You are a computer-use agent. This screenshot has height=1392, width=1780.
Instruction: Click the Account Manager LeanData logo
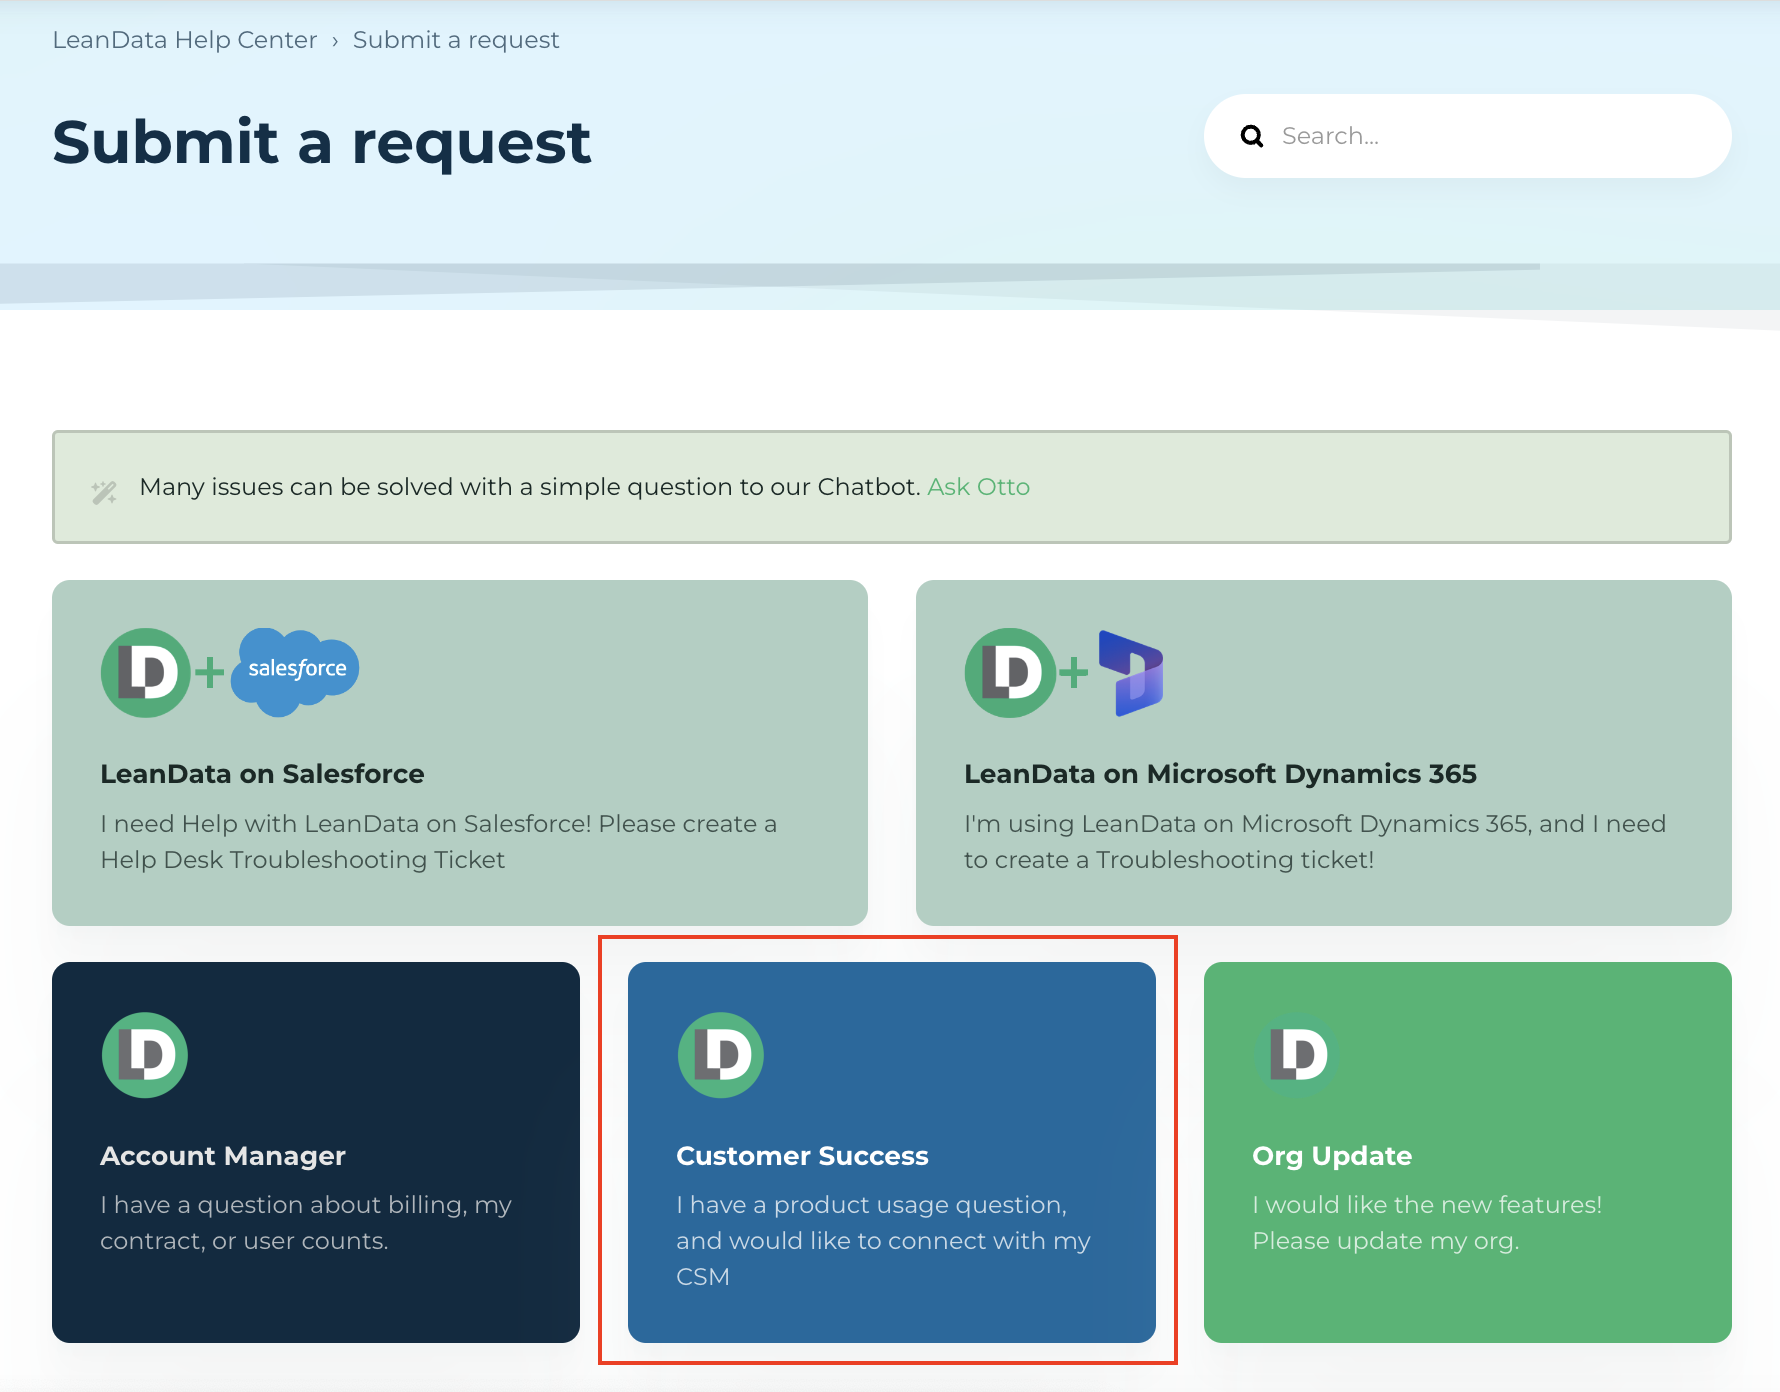[x=145, y=1055]
